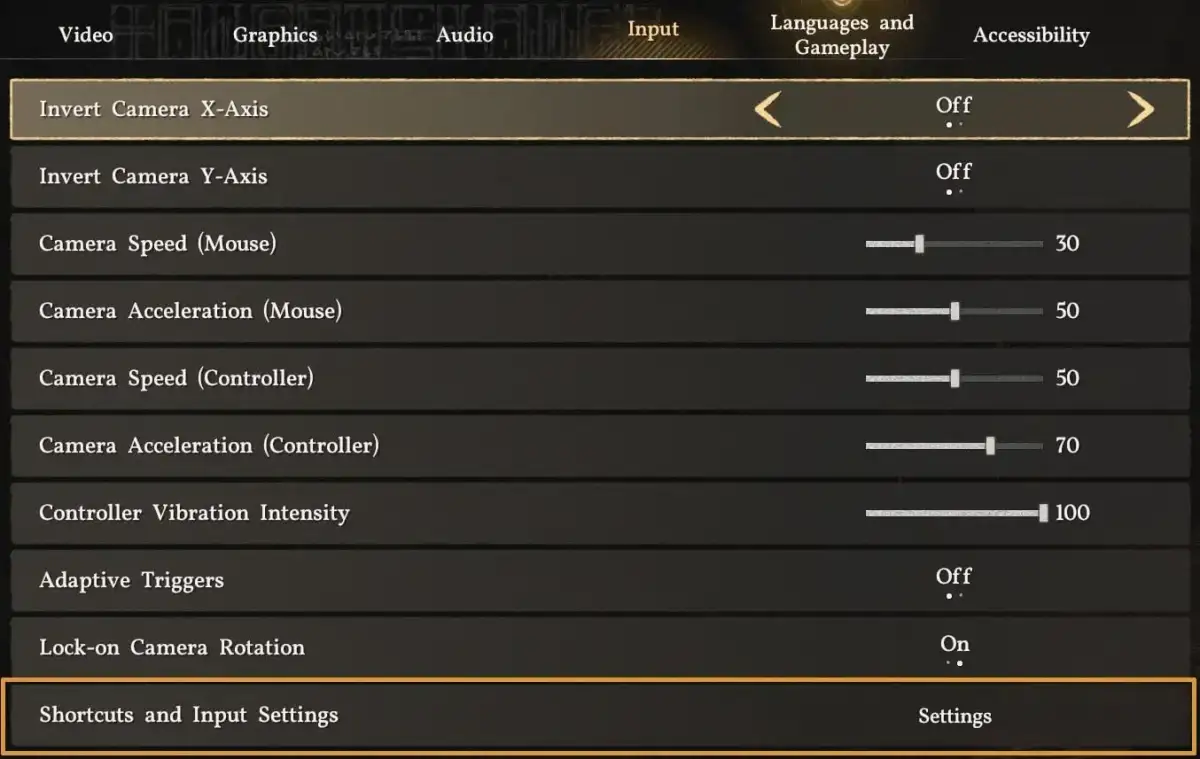Switch to the Accessibility tab
This screenshot has width=1200, height=759.
1031,34
